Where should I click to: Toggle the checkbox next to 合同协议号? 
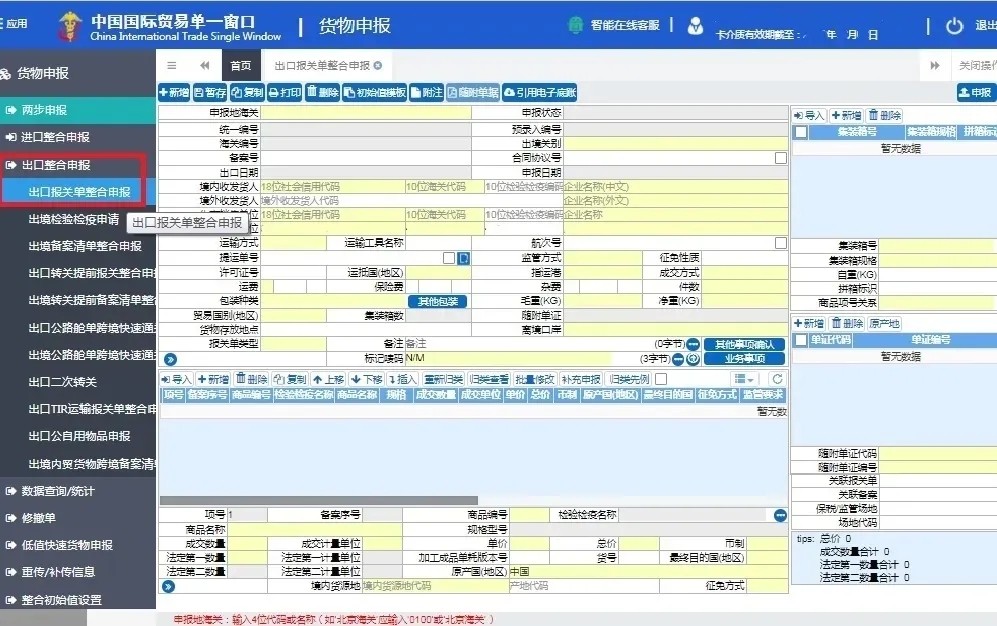click(x=780, y=158)
